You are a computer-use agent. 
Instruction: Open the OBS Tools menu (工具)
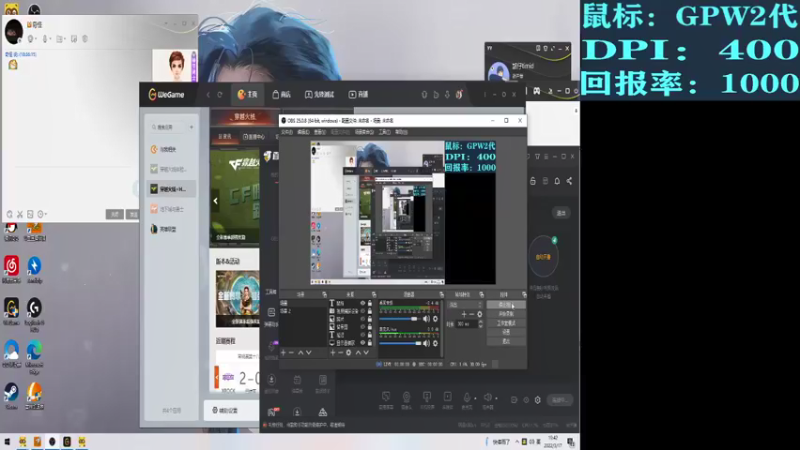tap(384, 132)
